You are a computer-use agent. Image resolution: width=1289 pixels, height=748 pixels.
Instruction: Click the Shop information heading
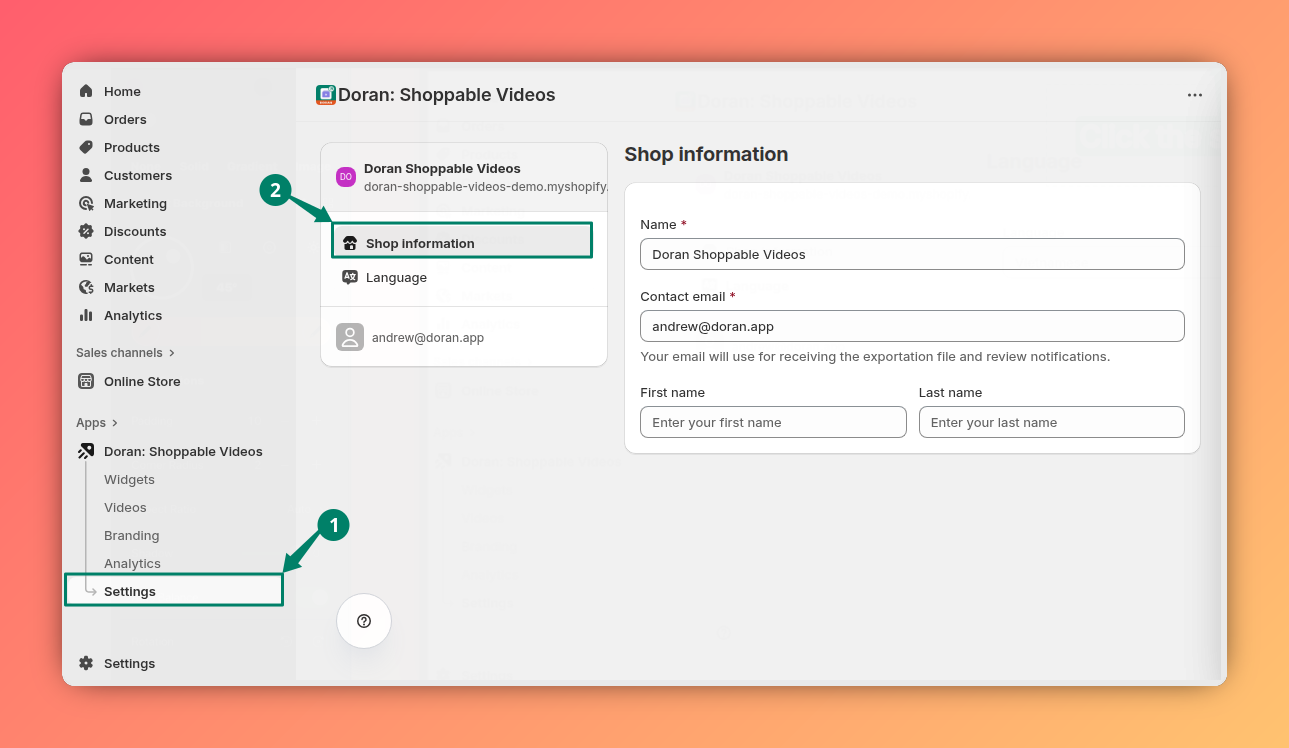706,154
